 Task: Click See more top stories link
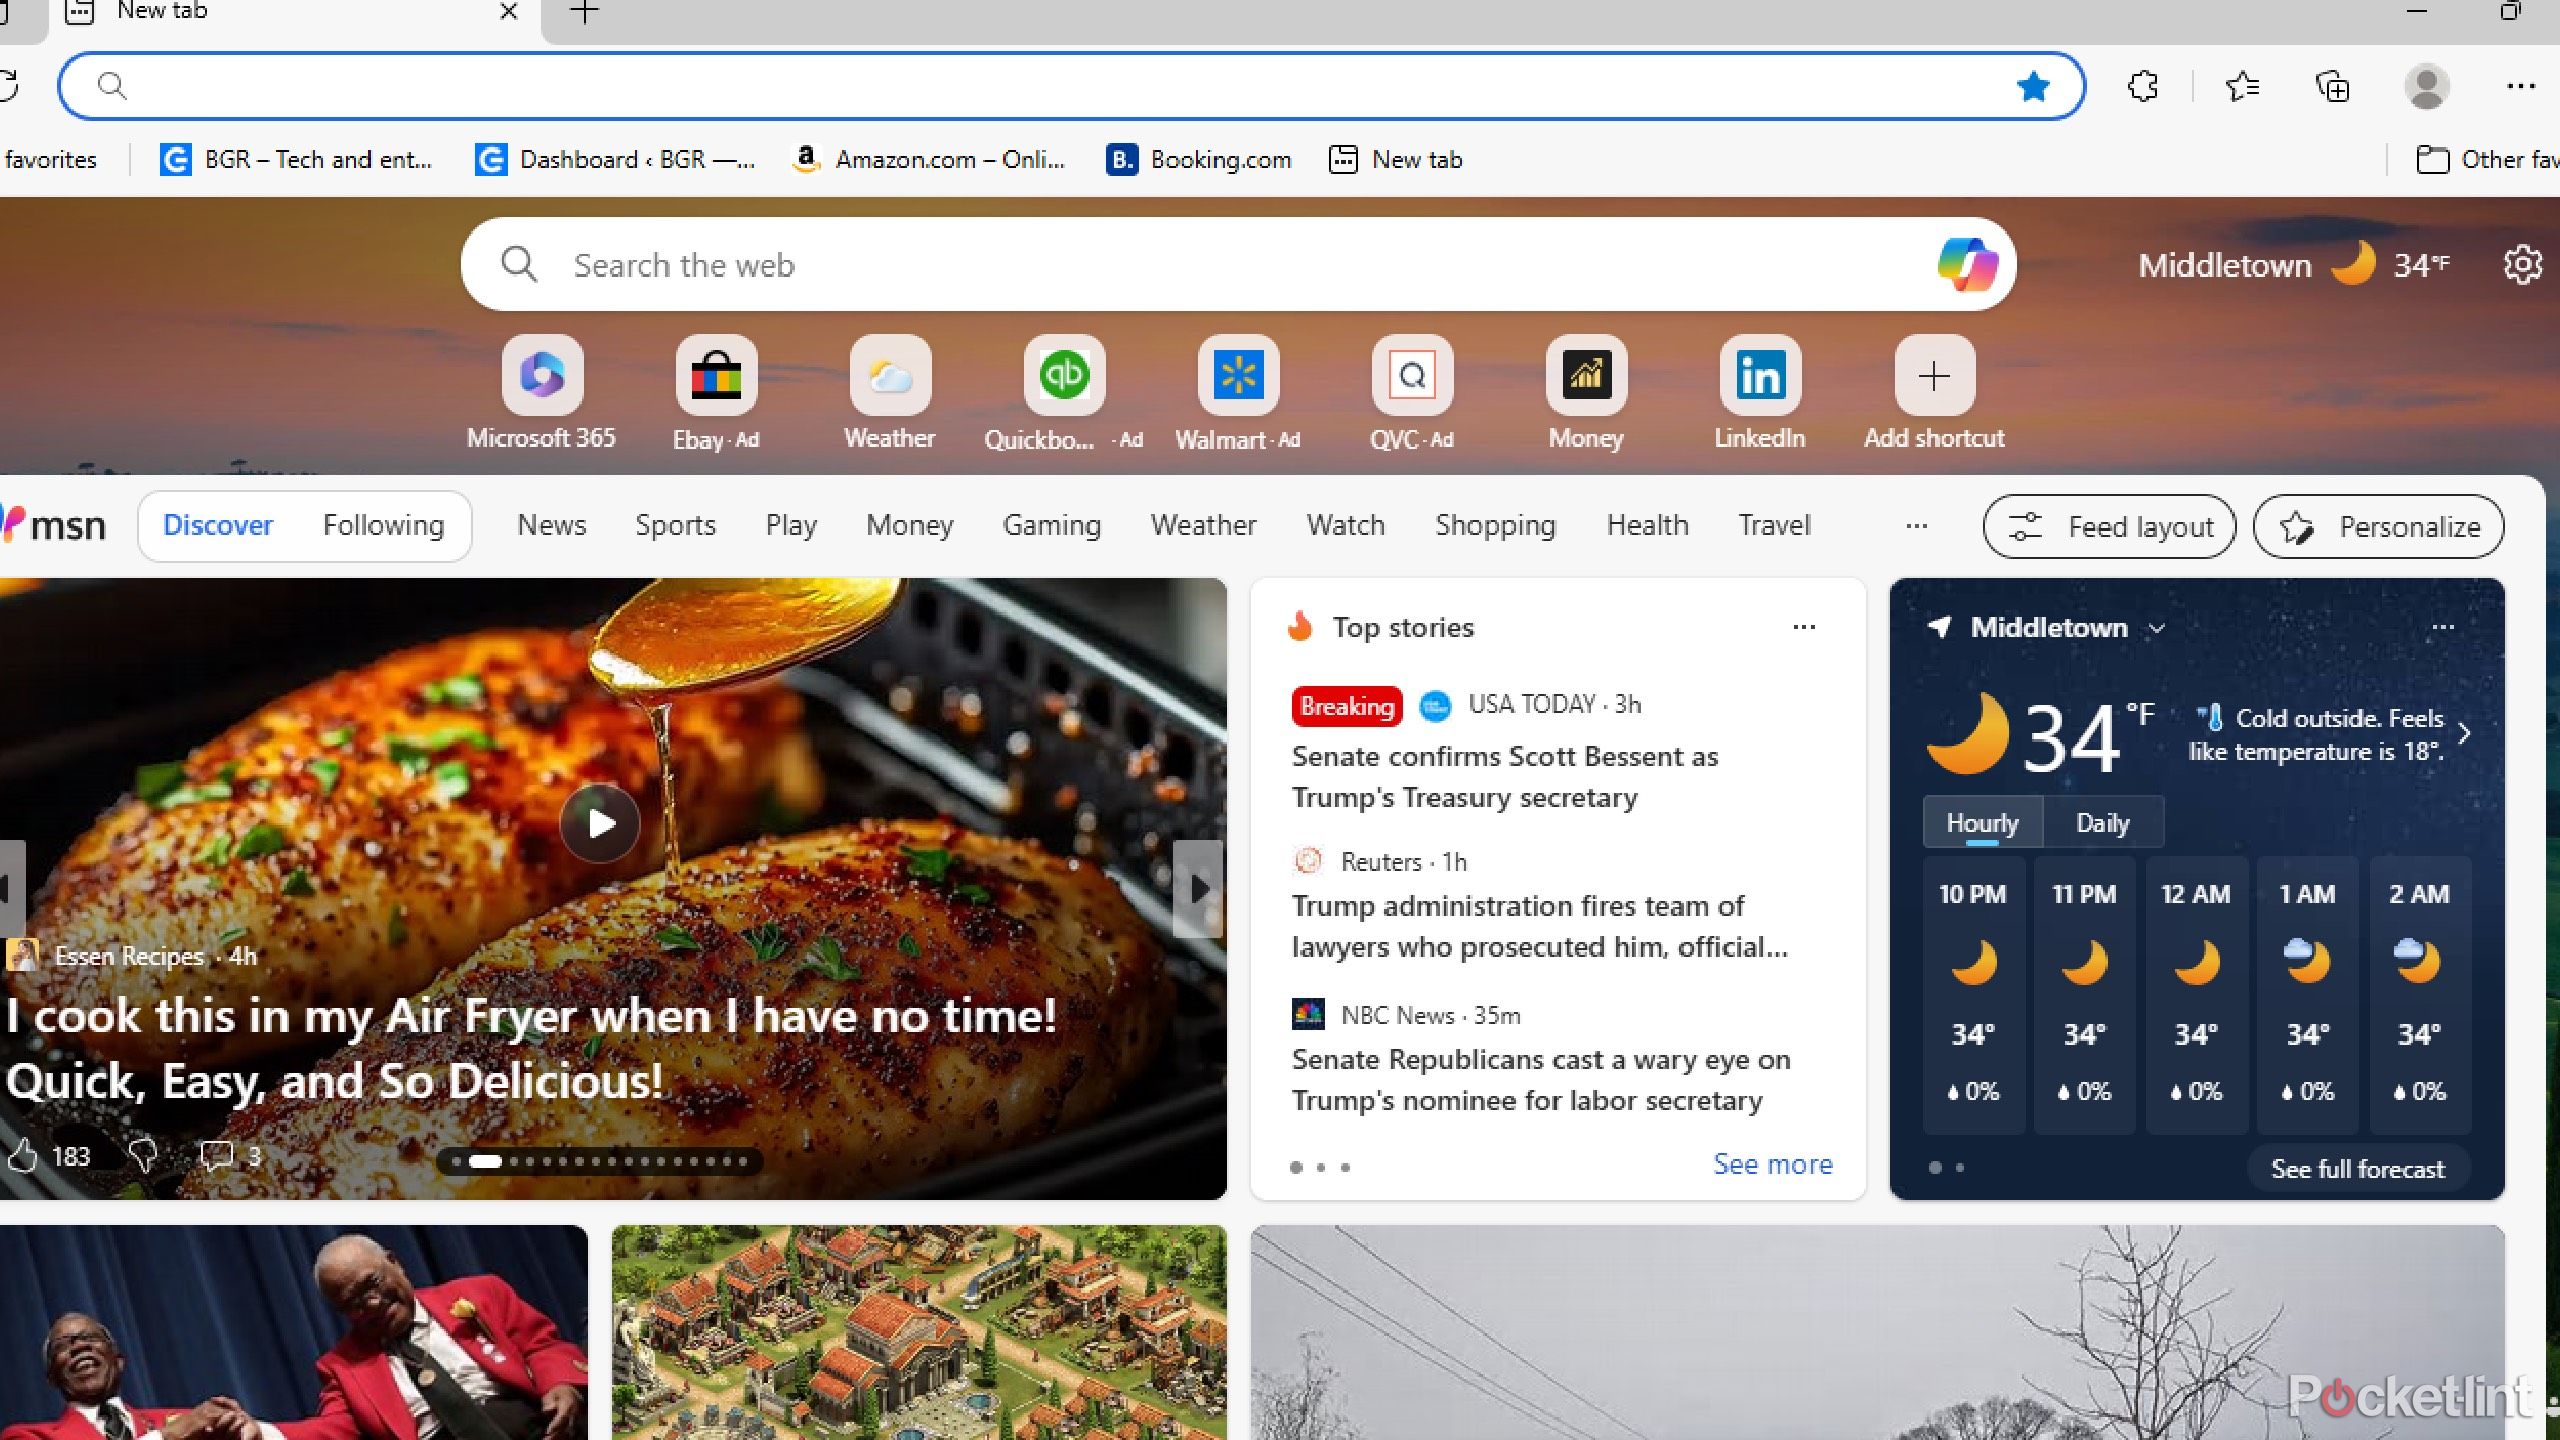[x=1771, y=1164]
